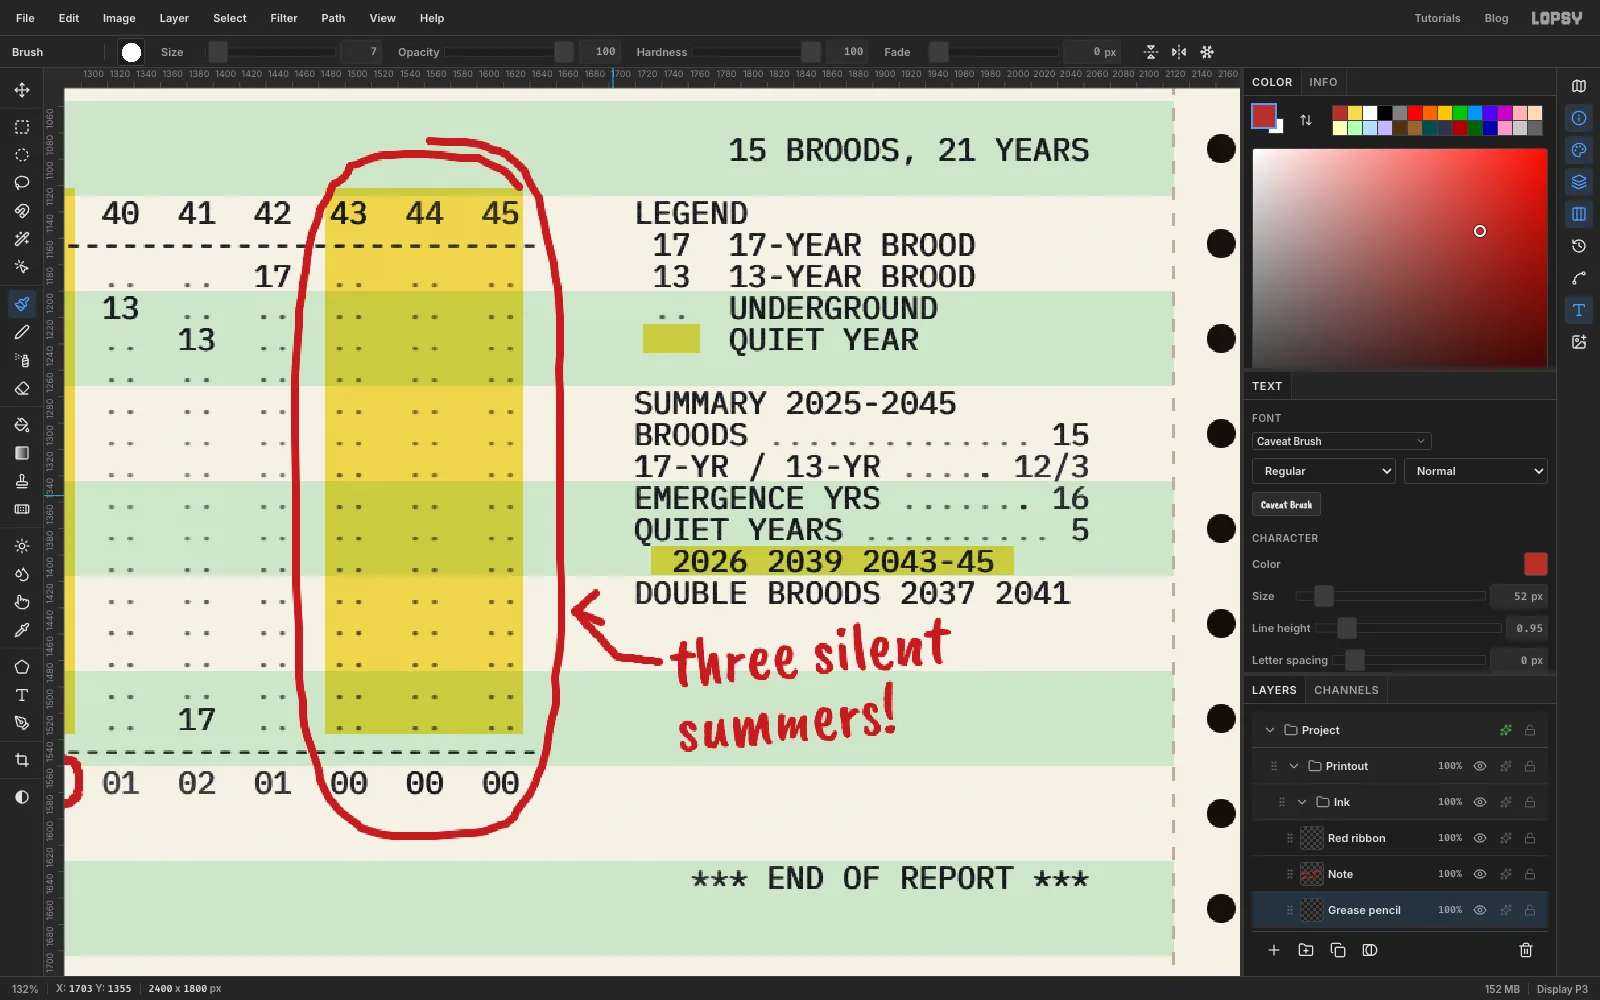Hide the Note layer
Image resolution: width=1600 pixels, height=1000 pixels.
(1480, 874)
